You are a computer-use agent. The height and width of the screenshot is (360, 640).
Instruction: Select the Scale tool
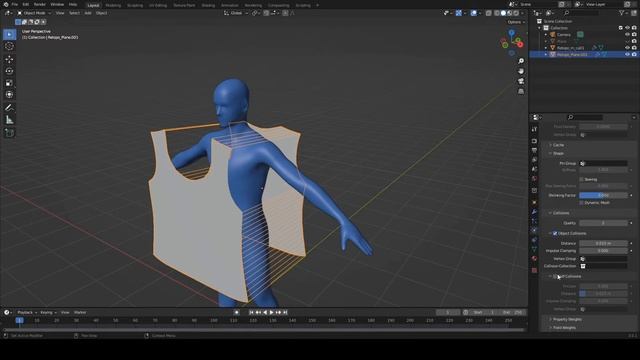click(x=9, y=83)
